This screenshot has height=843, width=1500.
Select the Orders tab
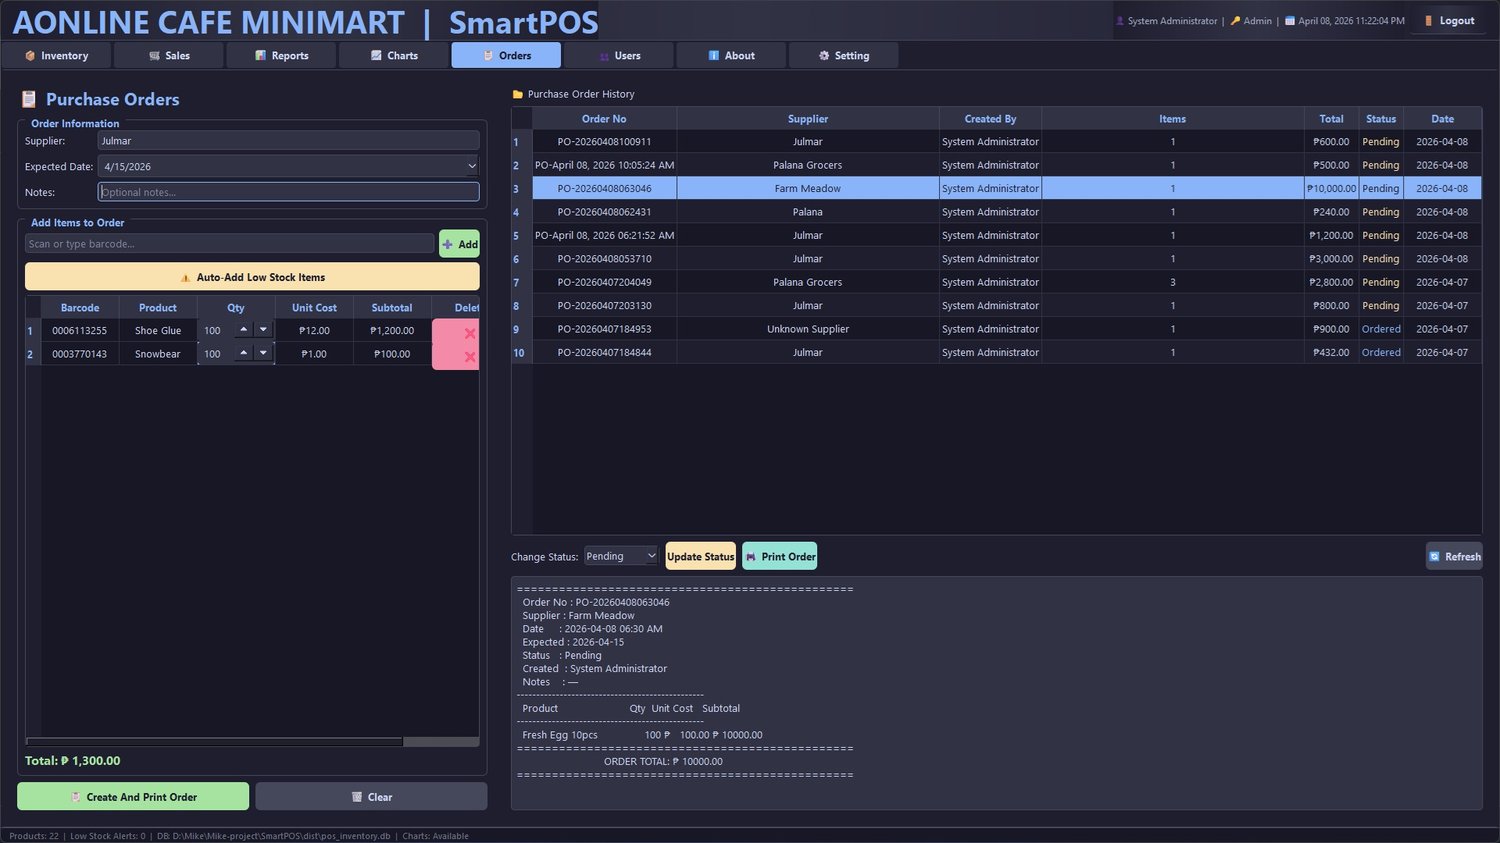click(x=506, y=55)
